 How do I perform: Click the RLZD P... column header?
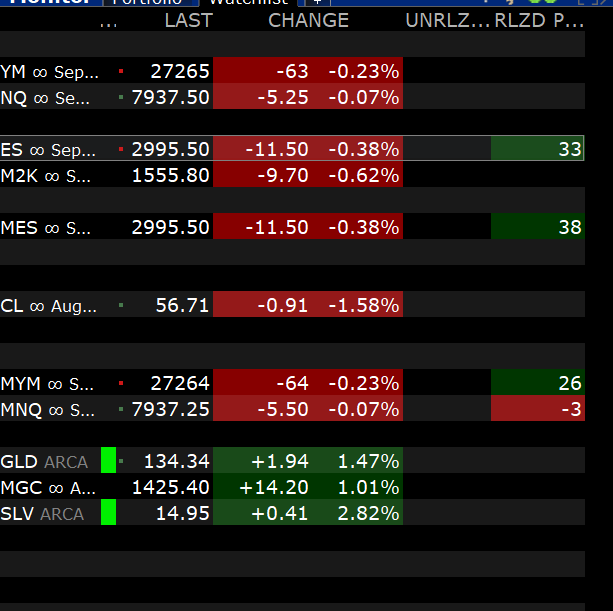pos(539,20)
